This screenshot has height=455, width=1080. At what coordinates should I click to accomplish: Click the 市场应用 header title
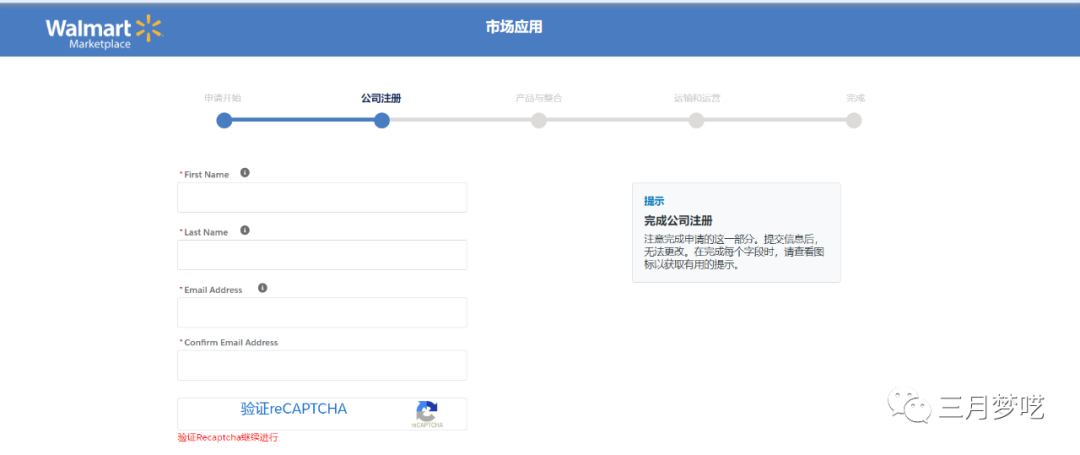click(514, 27)
